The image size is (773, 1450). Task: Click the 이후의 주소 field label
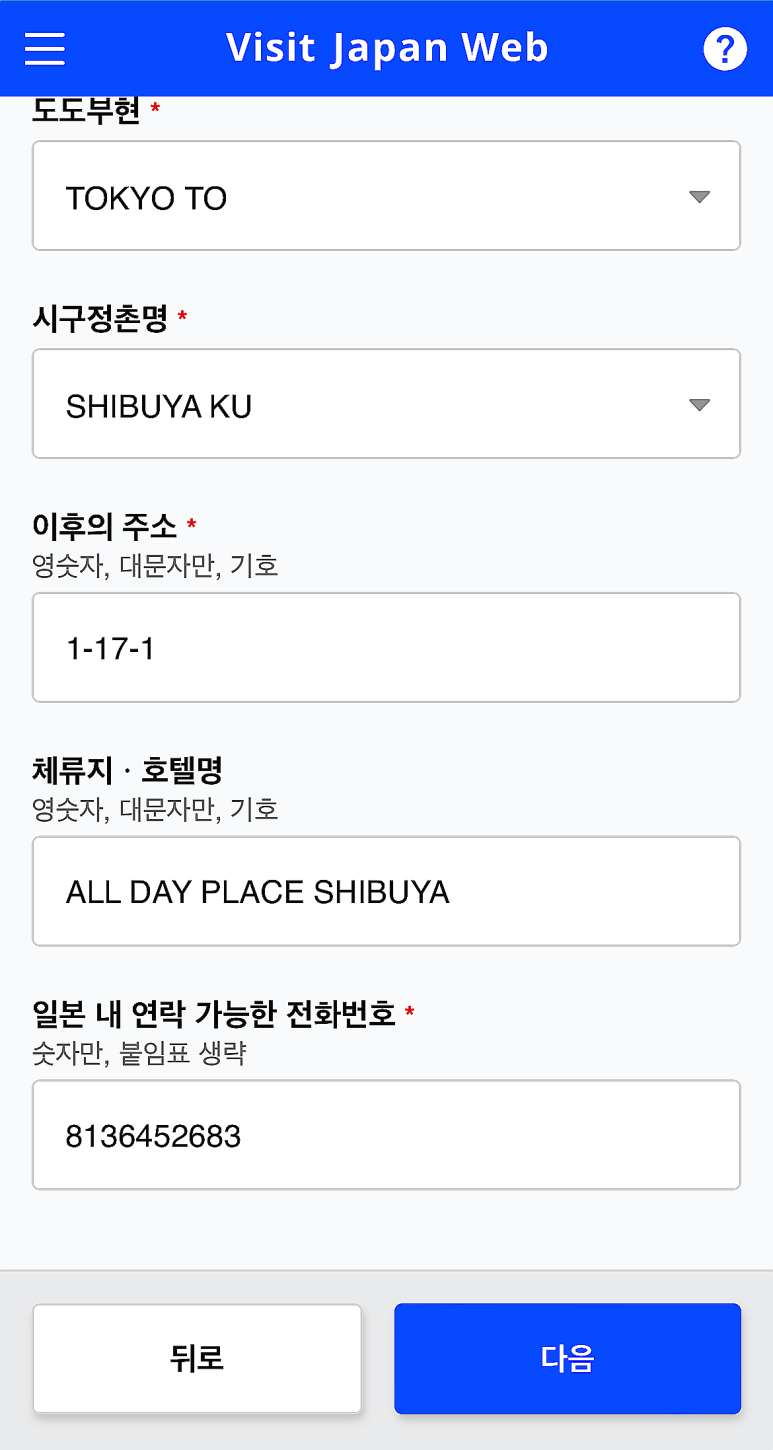click(x=104, y=526)
